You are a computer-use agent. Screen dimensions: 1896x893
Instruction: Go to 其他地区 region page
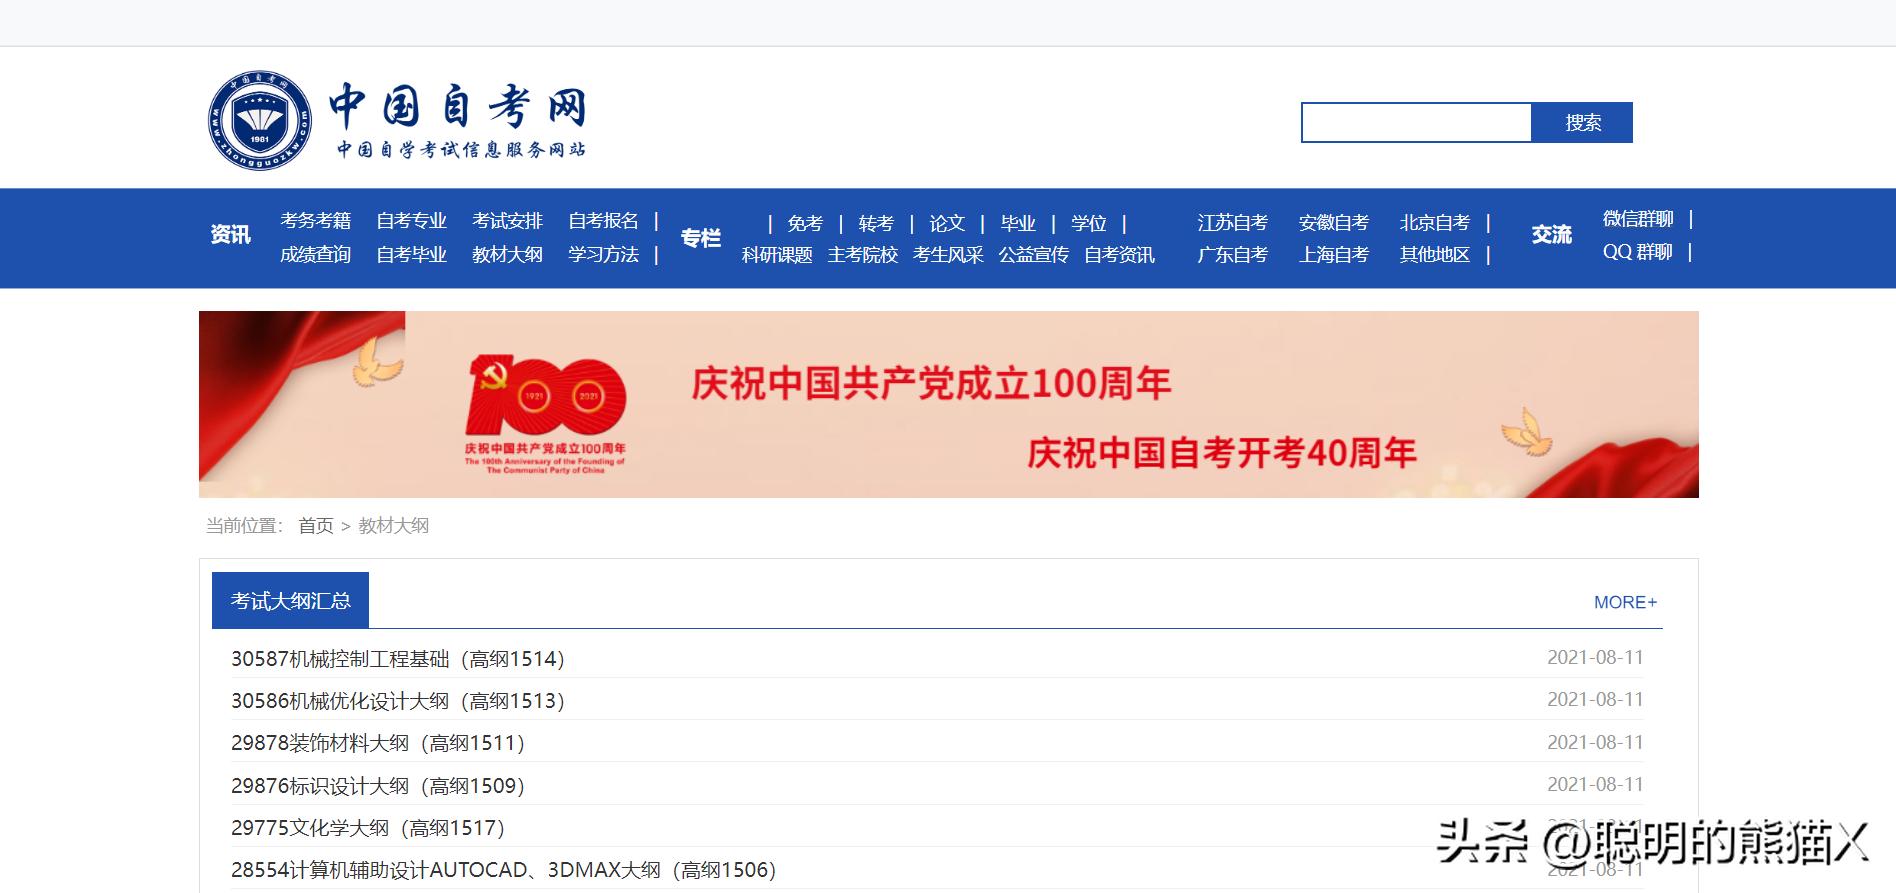pos(1435,254)
